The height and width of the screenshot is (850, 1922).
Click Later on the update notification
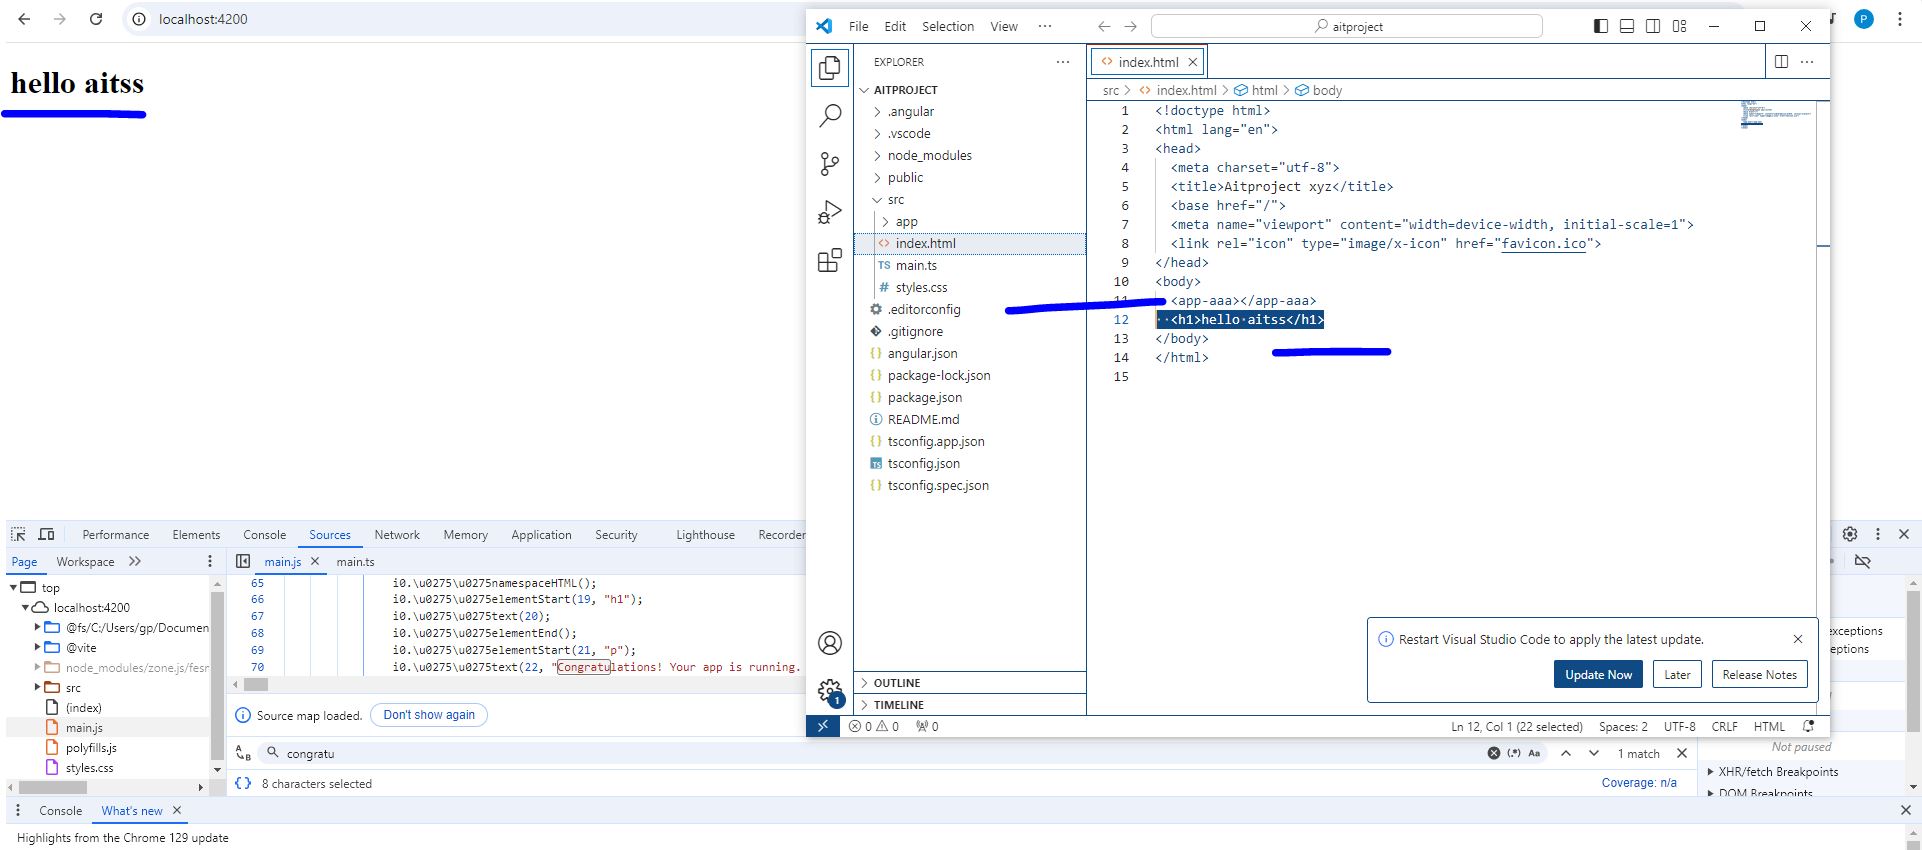[1677, 675]
